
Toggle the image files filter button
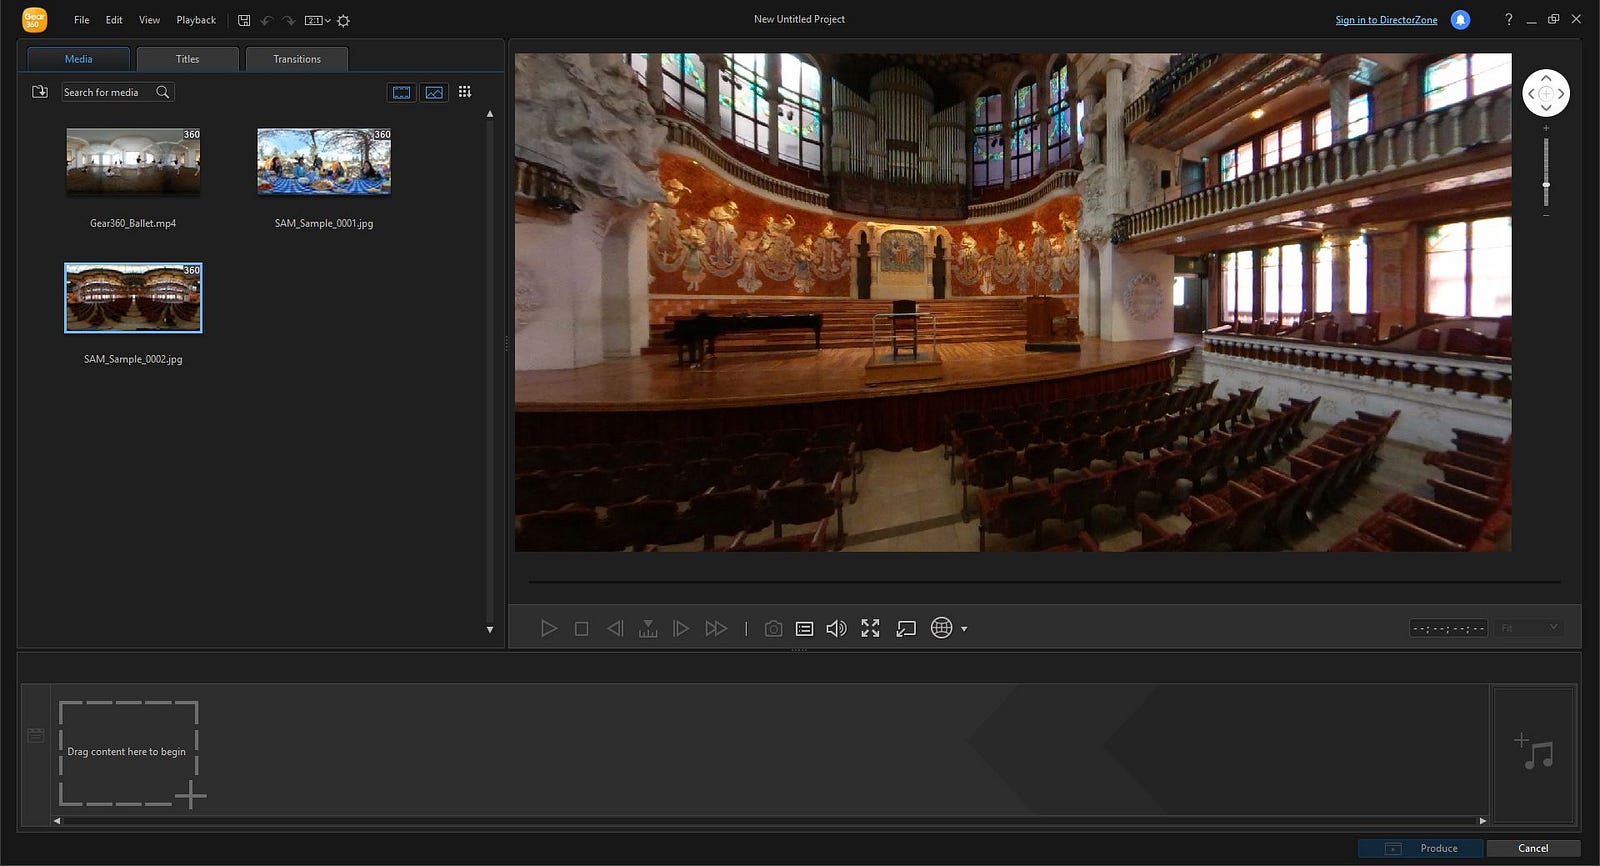tap(434, 92)
